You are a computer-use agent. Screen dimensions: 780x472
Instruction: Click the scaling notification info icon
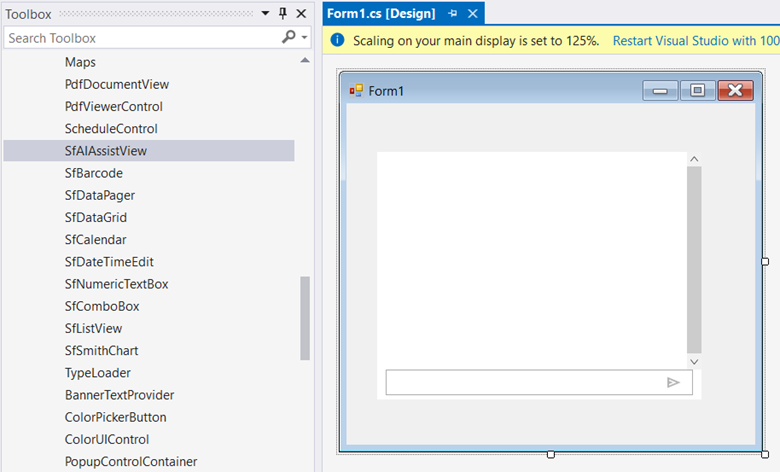point(337,40)
